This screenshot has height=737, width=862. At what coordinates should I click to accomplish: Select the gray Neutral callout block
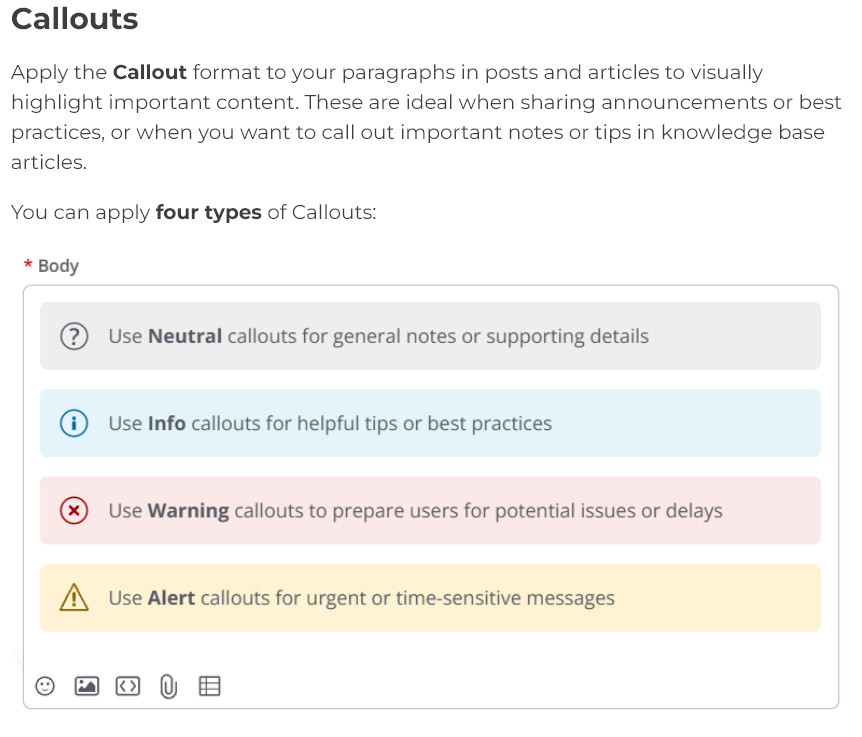coord(430,336)
